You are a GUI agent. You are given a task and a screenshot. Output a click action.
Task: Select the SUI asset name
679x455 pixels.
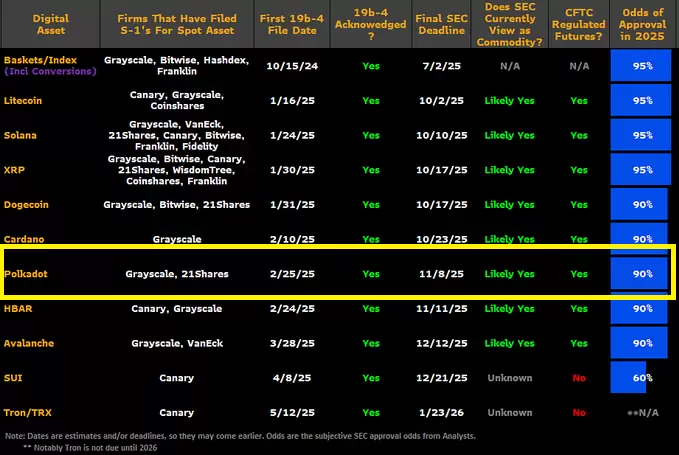pyautogui.click(x=13, y=378)
